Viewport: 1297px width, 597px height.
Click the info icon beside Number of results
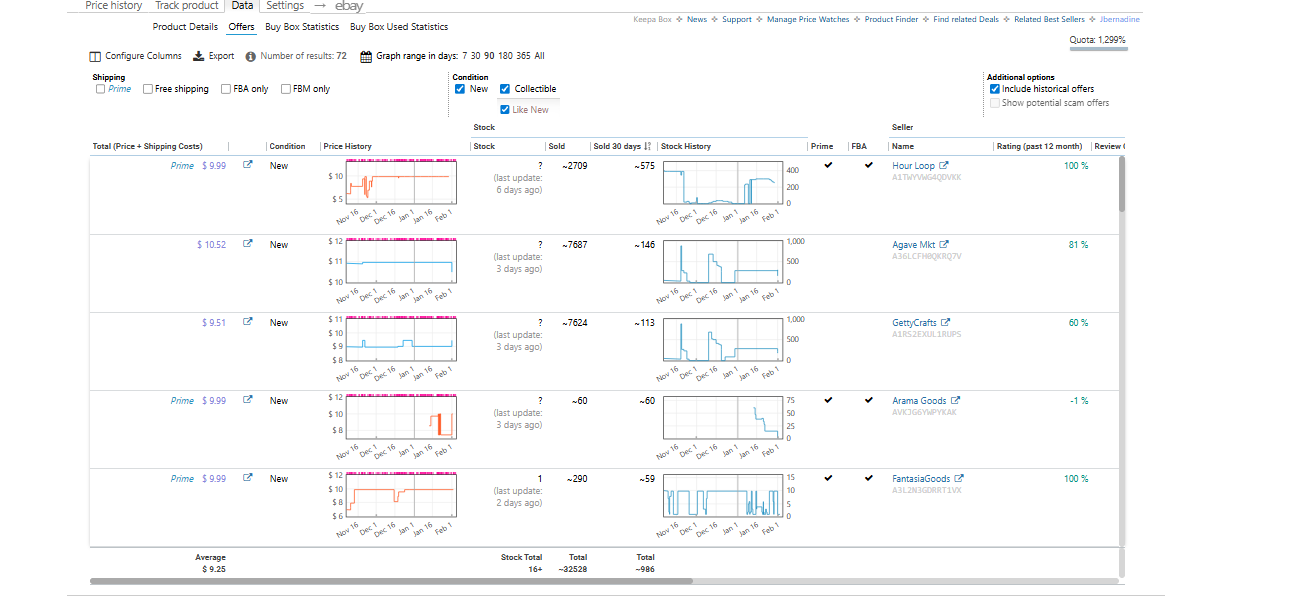(x=250, y=57)
